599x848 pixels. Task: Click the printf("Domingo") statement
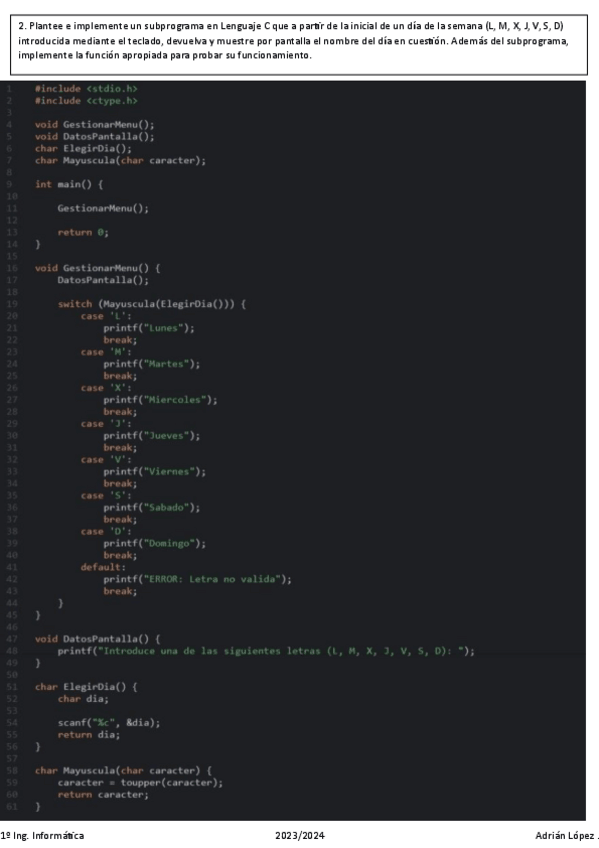tap(155, 544)
